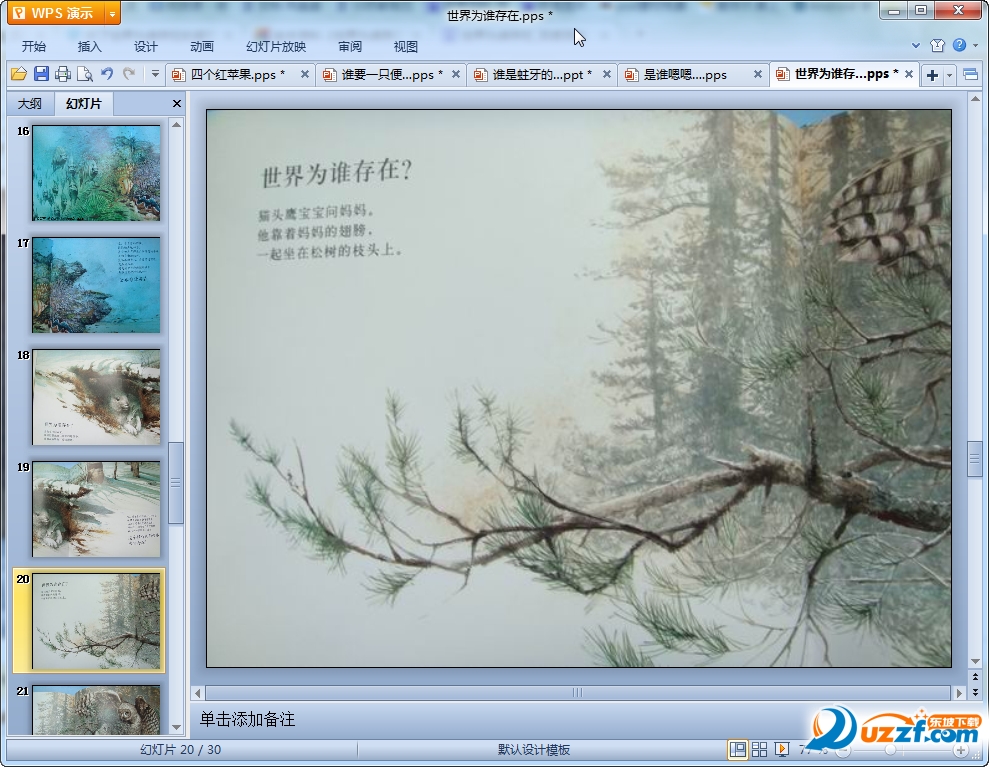Click editor vertical scroll down arrow
The width and height of the screenshot is (989, 767).
(975, 661)
